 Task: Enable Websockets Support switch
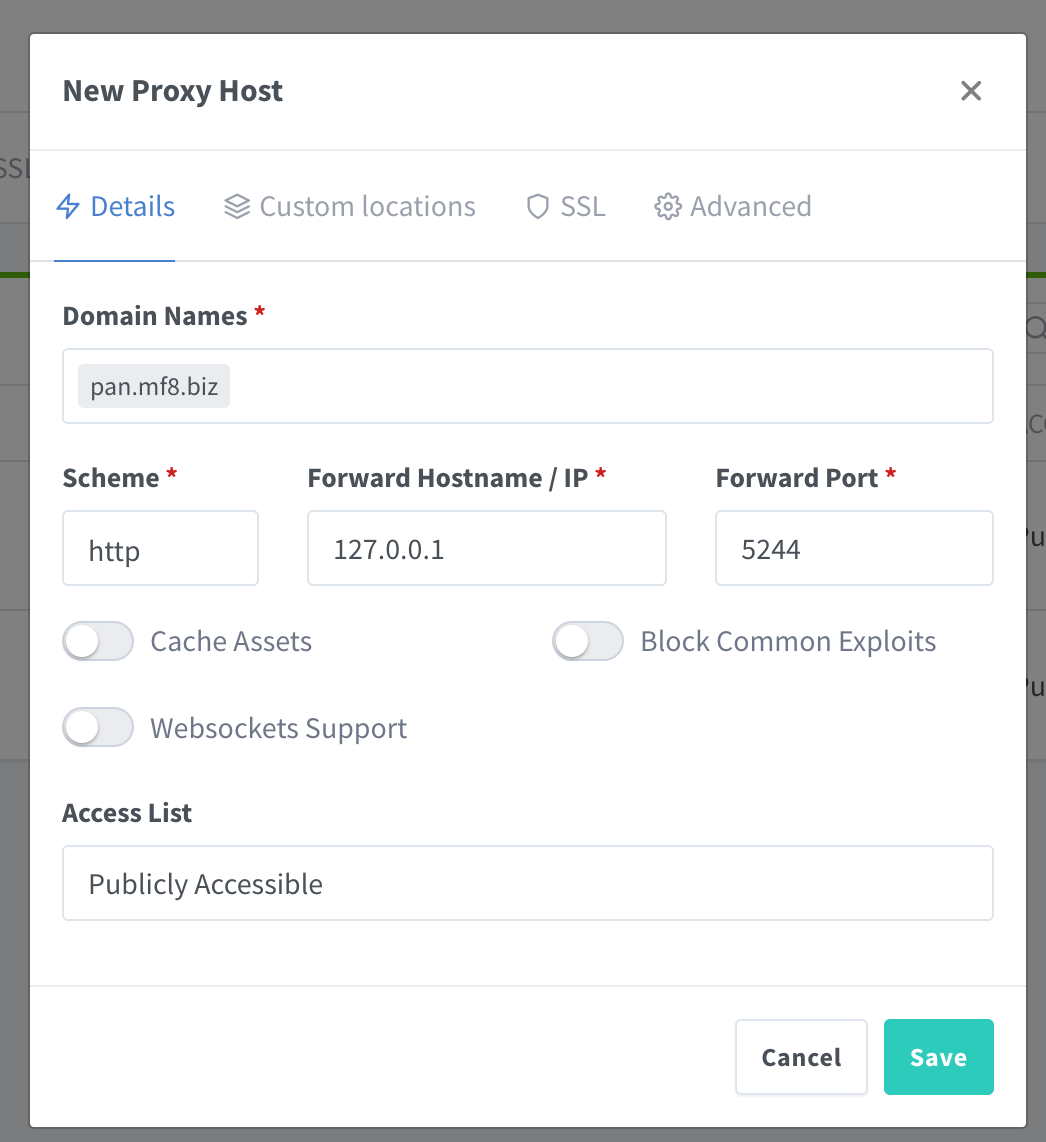(98, 728)
